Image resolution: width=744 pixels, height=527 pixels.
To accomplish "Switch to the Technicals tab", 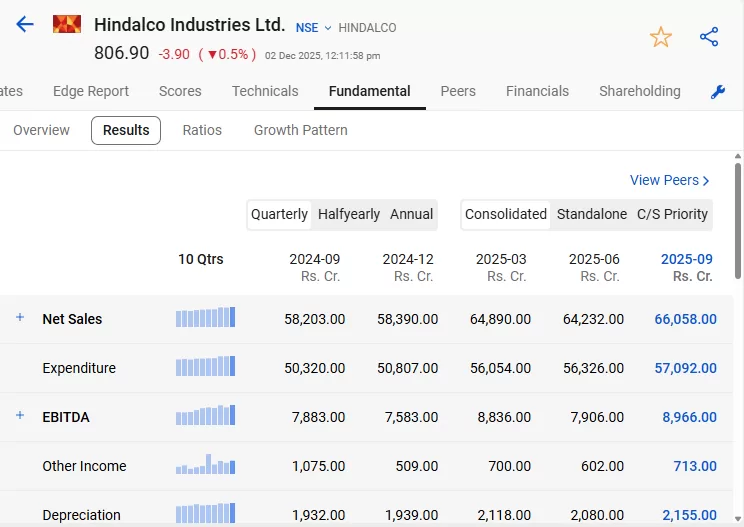I will point(265,91).
